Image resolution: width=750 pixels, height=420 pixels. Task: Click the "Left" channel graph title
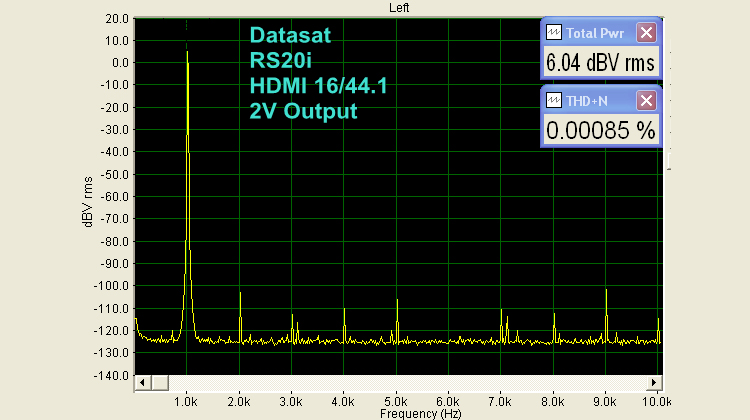coord(399,7)
